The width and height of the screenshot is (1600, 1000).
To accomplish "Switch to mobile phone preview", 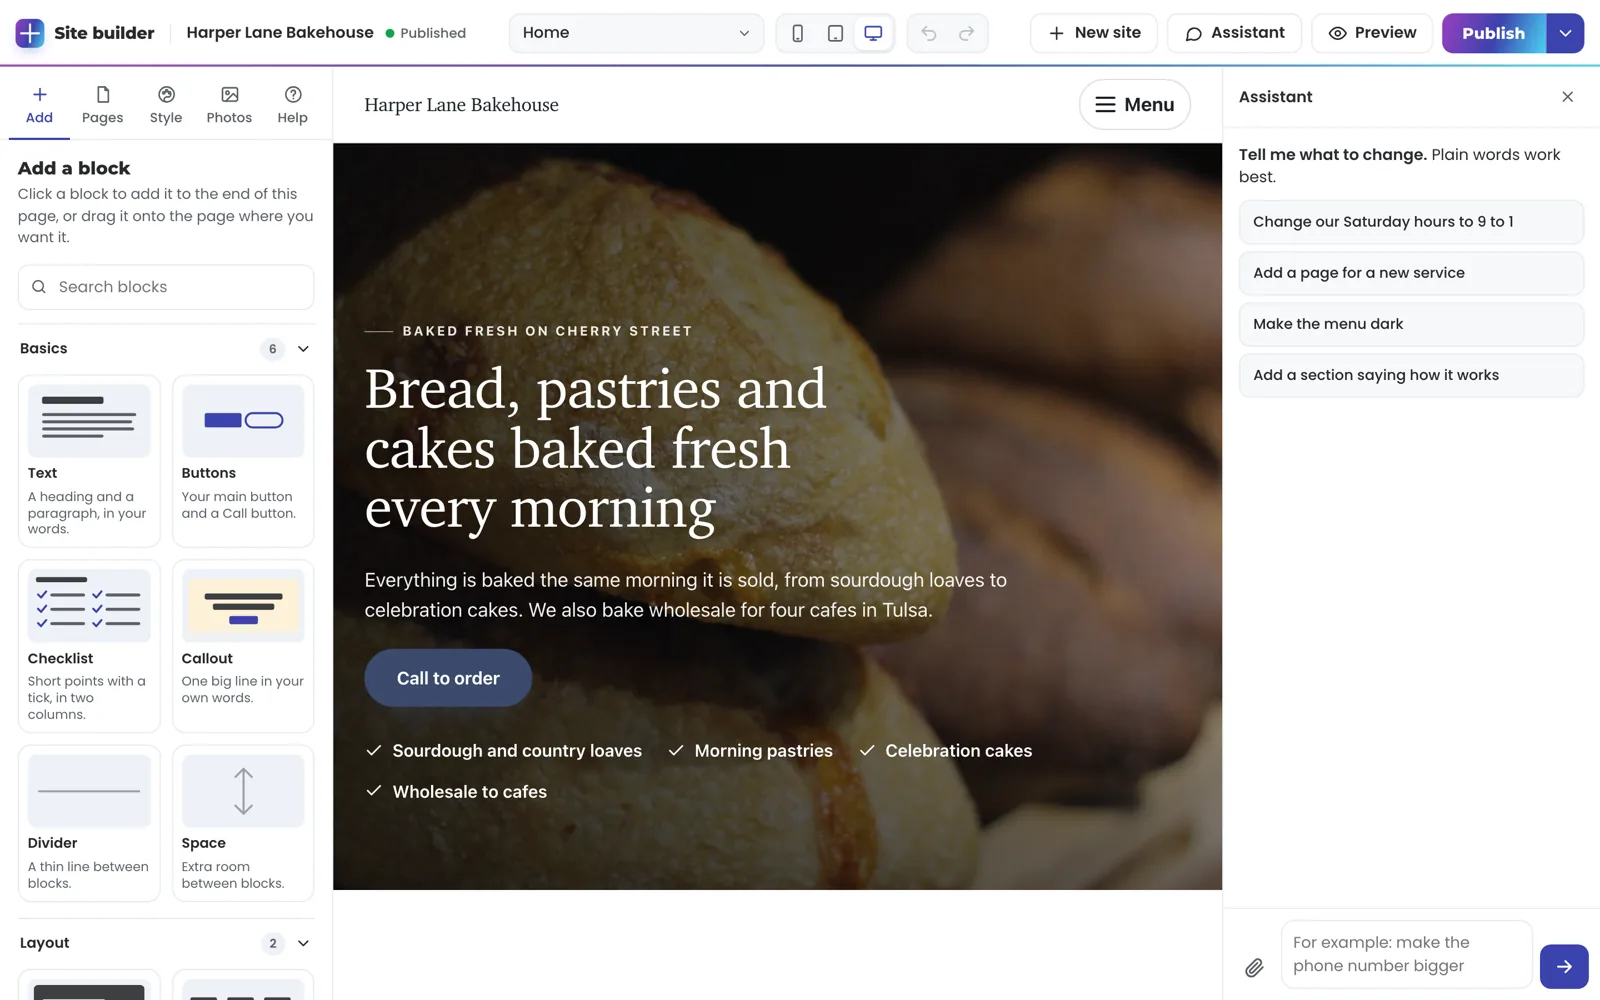I will [797, 33].
